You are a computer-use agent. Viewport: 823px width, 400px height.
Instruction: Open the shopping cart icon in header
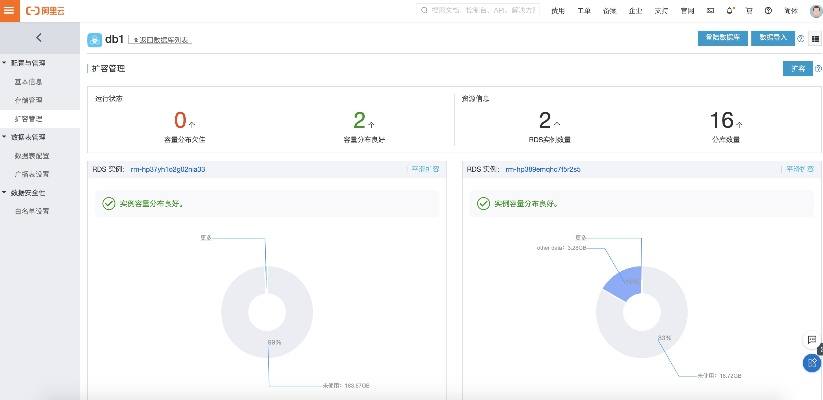[751, 11]
